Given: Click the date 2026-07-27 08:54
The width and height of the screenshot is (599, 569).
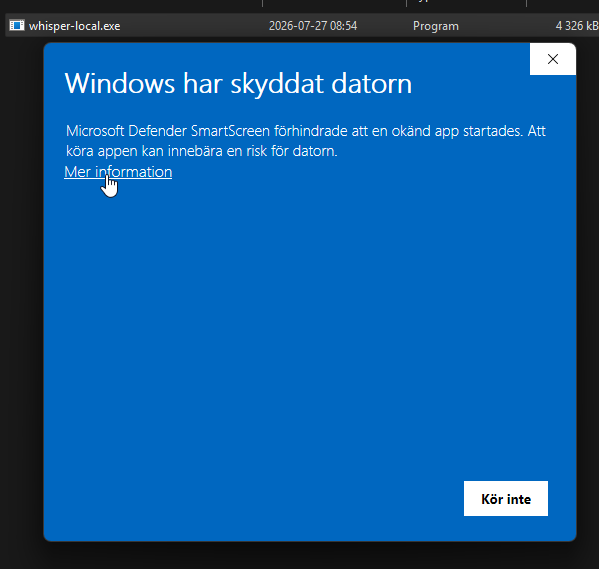Looking at the screenshot, I should point(313,26).
